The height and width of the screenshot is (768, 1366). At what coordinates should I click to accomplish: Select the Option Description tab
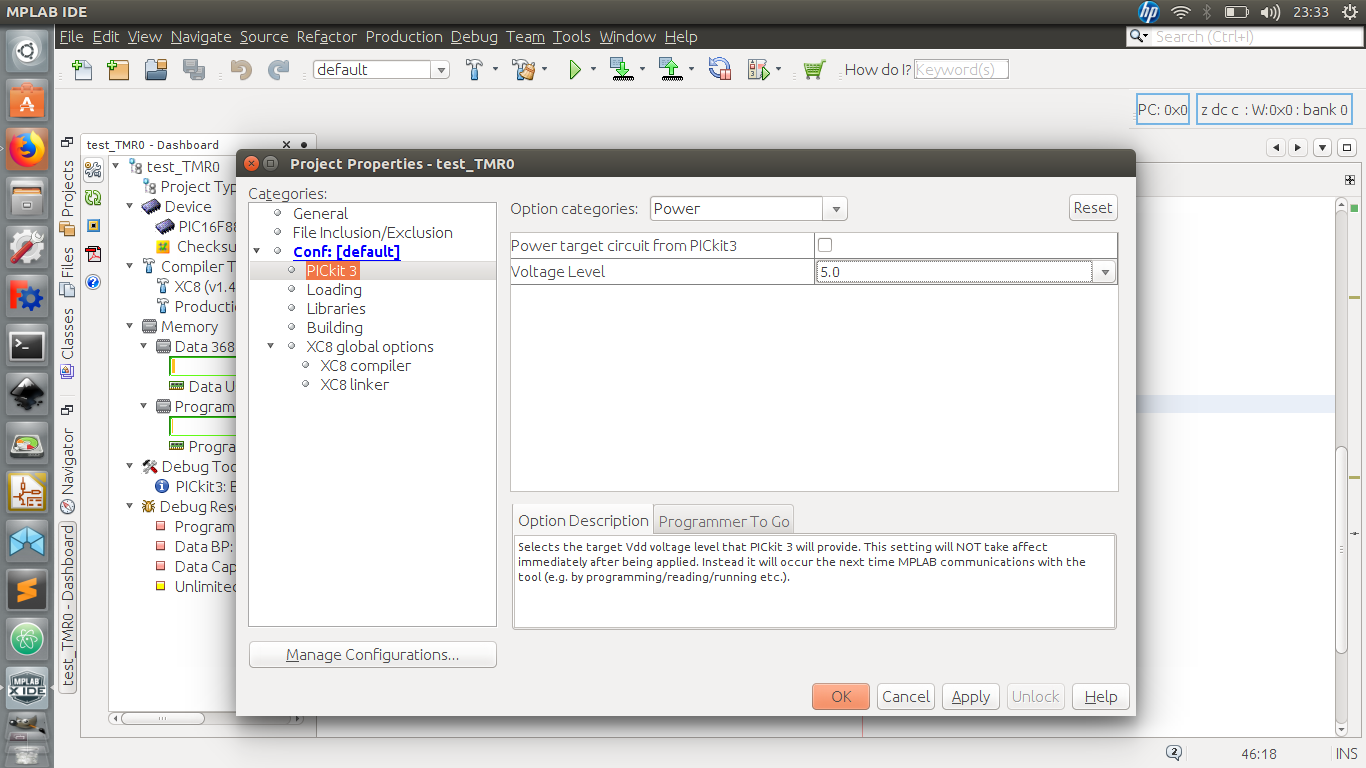(583, 520)
